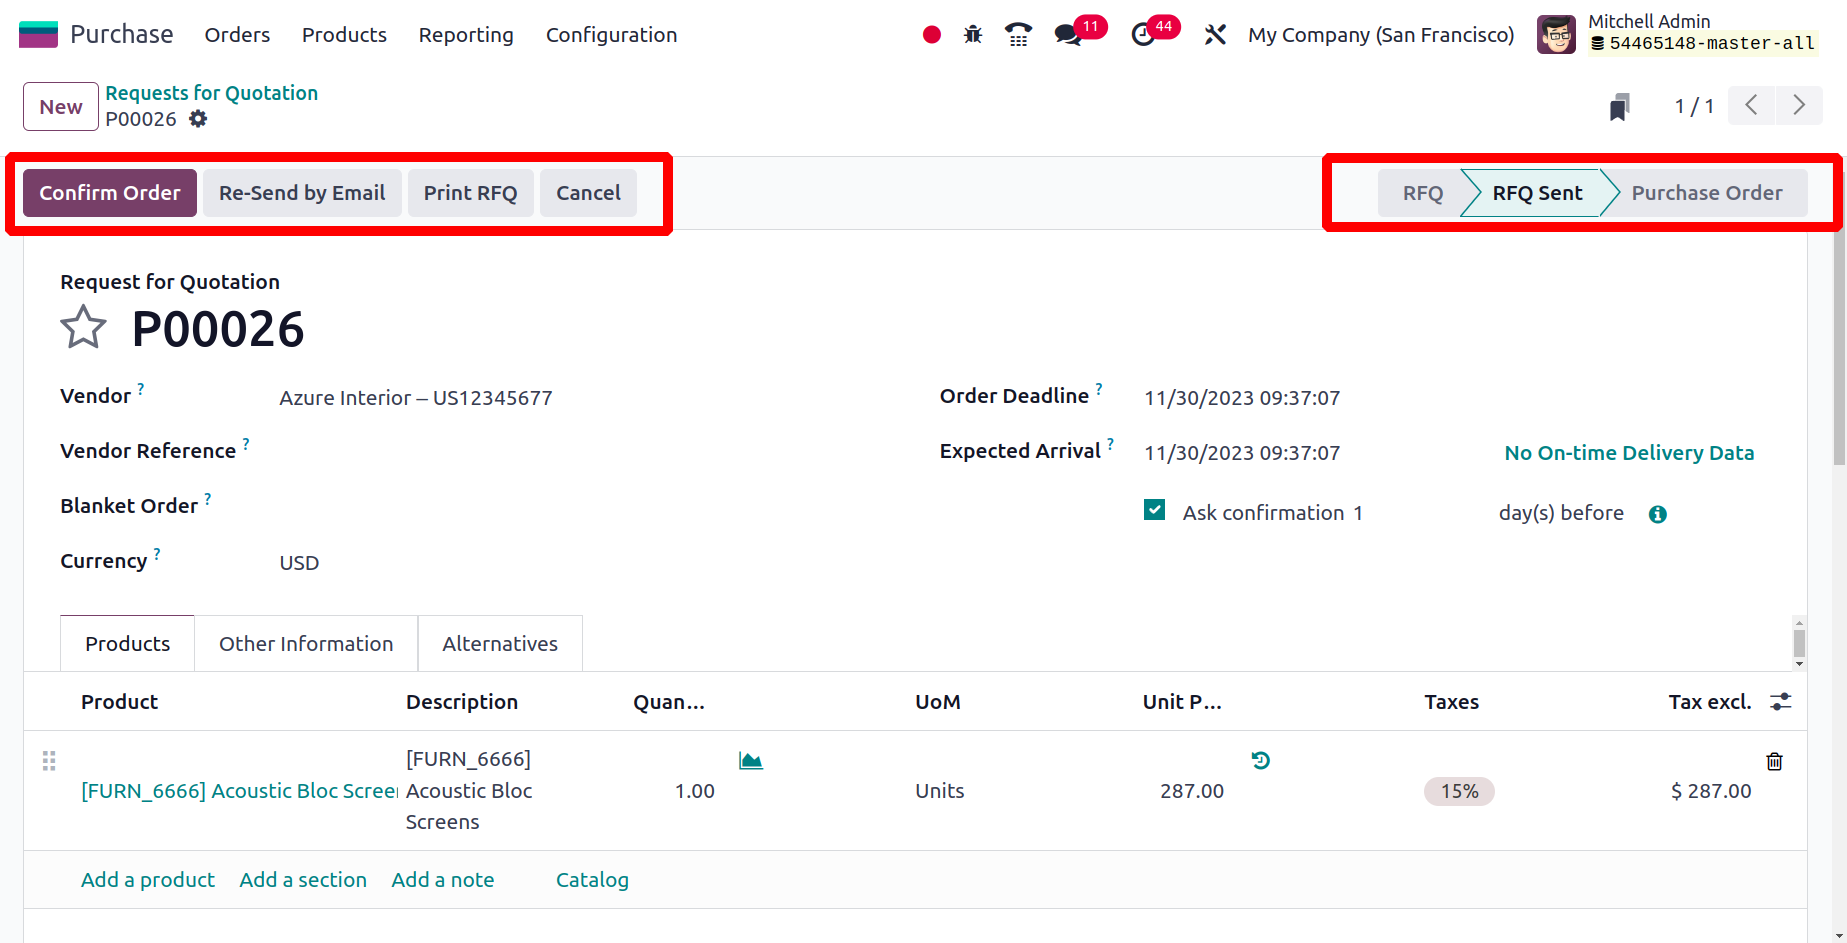Open the debug bug icon menu
The image size is (1847, 943).
point(972,35)
